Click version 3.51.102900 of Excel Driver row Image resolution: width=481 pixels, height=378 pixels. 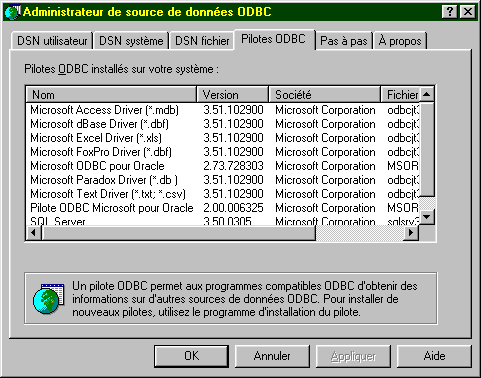click(x=233, y=138)
